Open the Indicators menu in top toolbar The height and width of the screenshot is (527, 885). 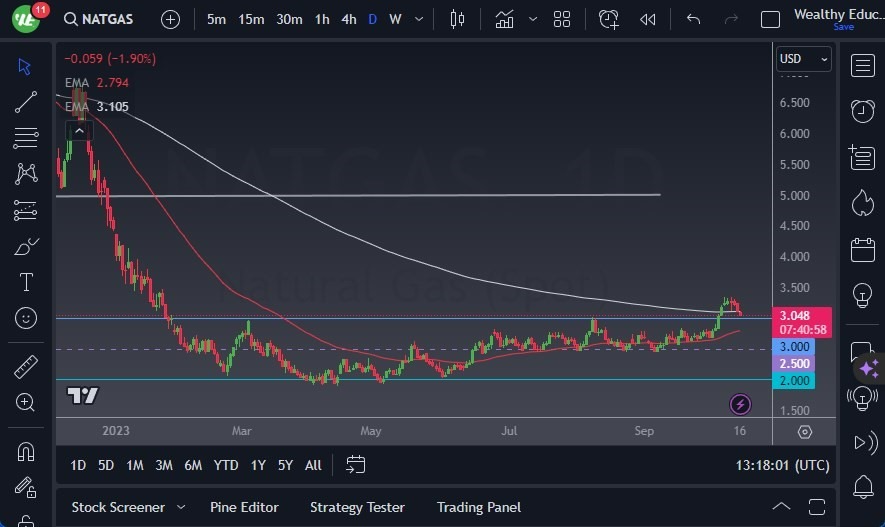(505, 19)
